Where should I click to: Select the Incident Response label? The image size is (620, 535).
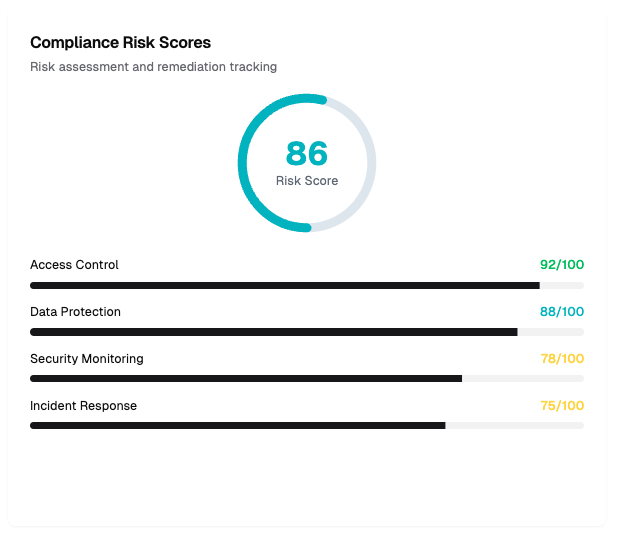(x=83, y=406)
